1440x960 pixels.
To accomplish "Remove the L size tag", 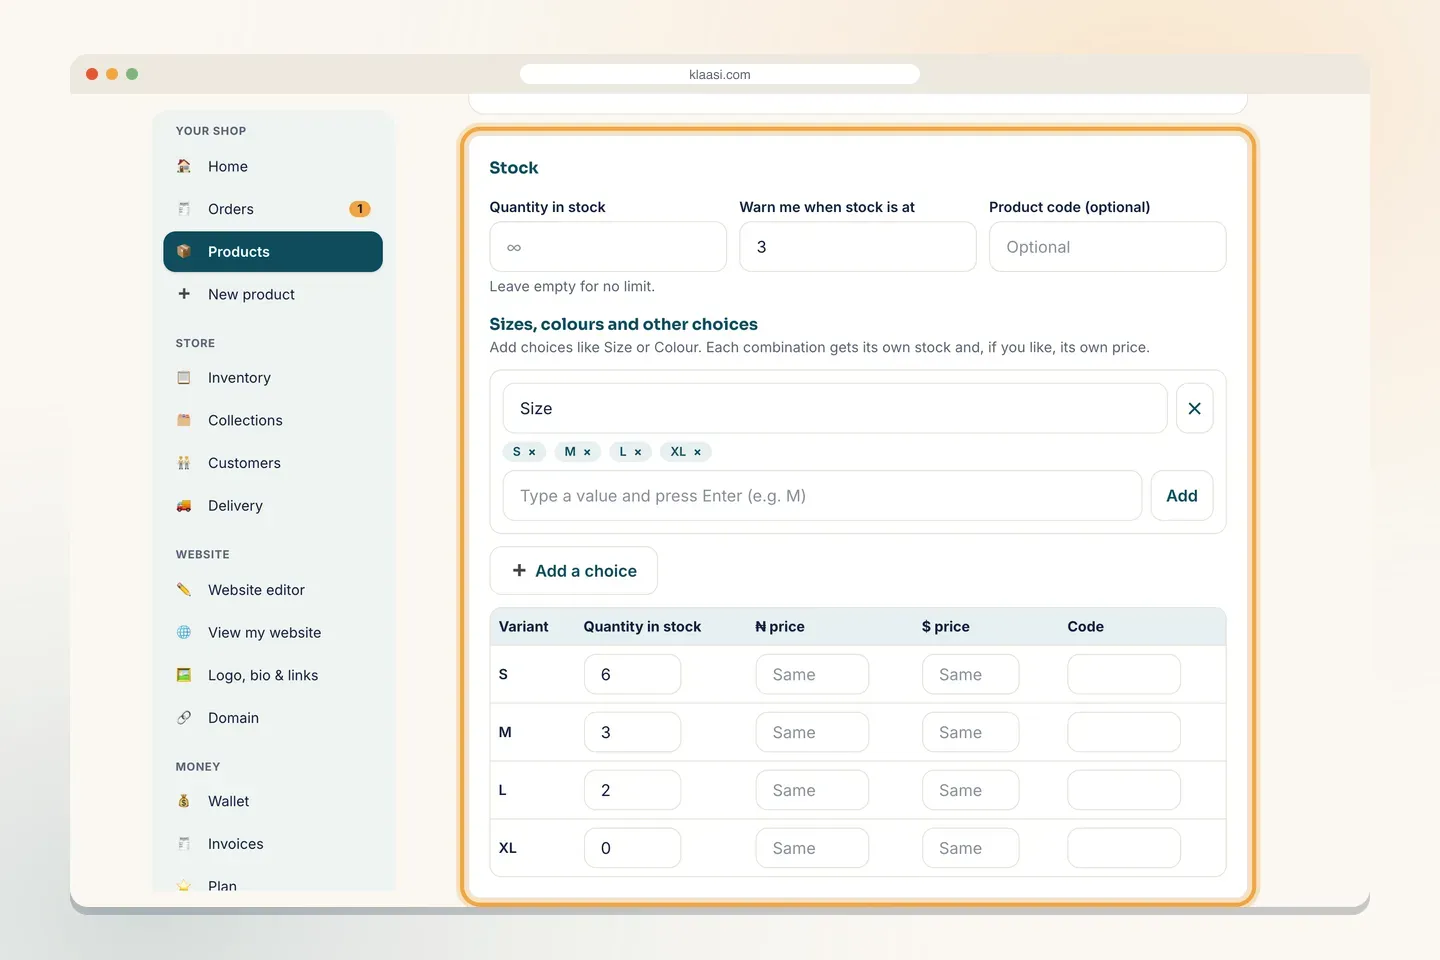I will point(638,452).
